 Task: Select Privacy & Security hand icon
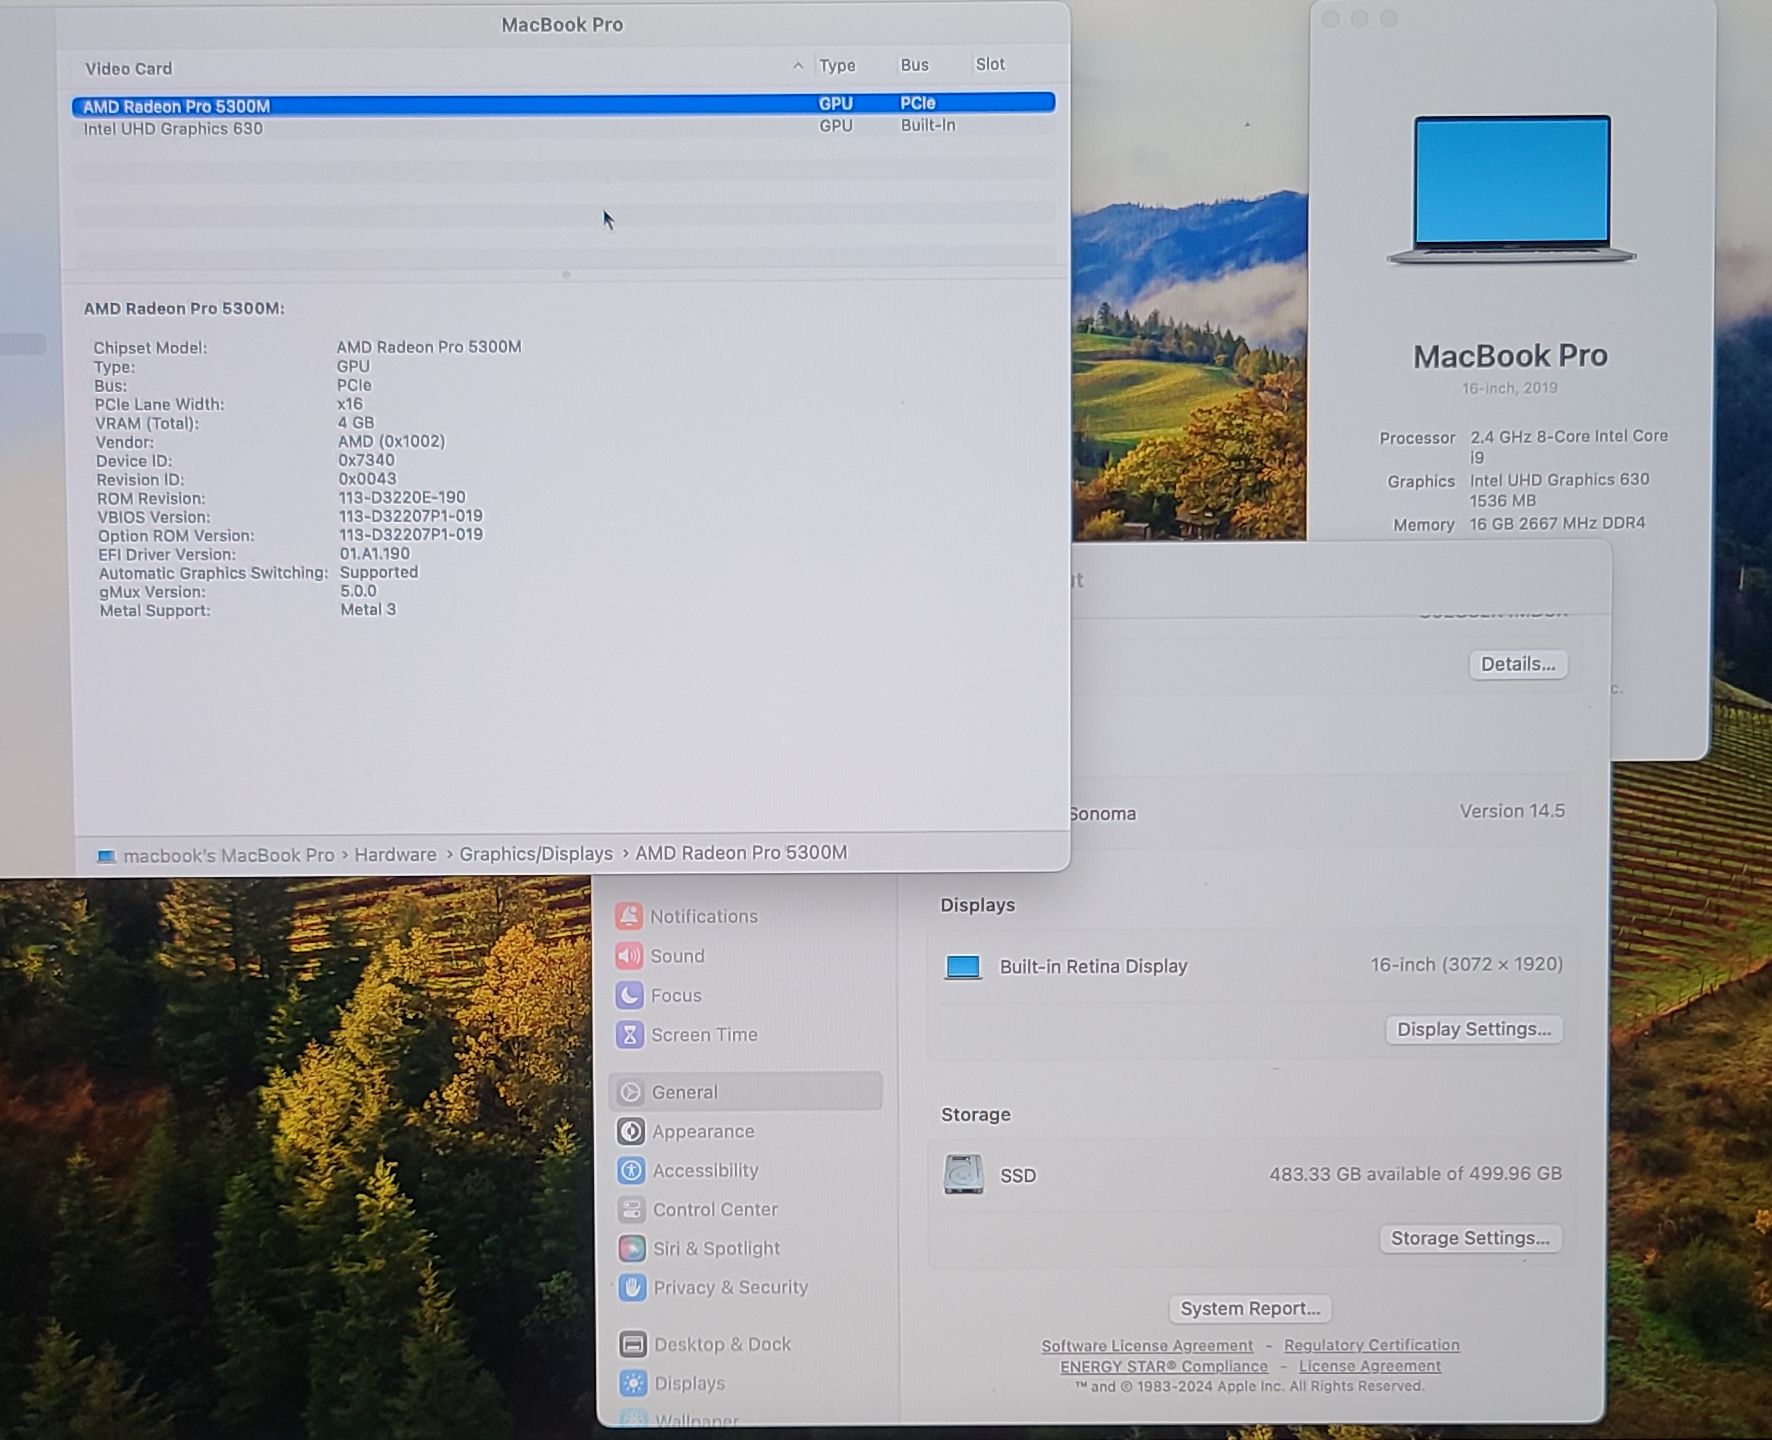point(632,1287)
